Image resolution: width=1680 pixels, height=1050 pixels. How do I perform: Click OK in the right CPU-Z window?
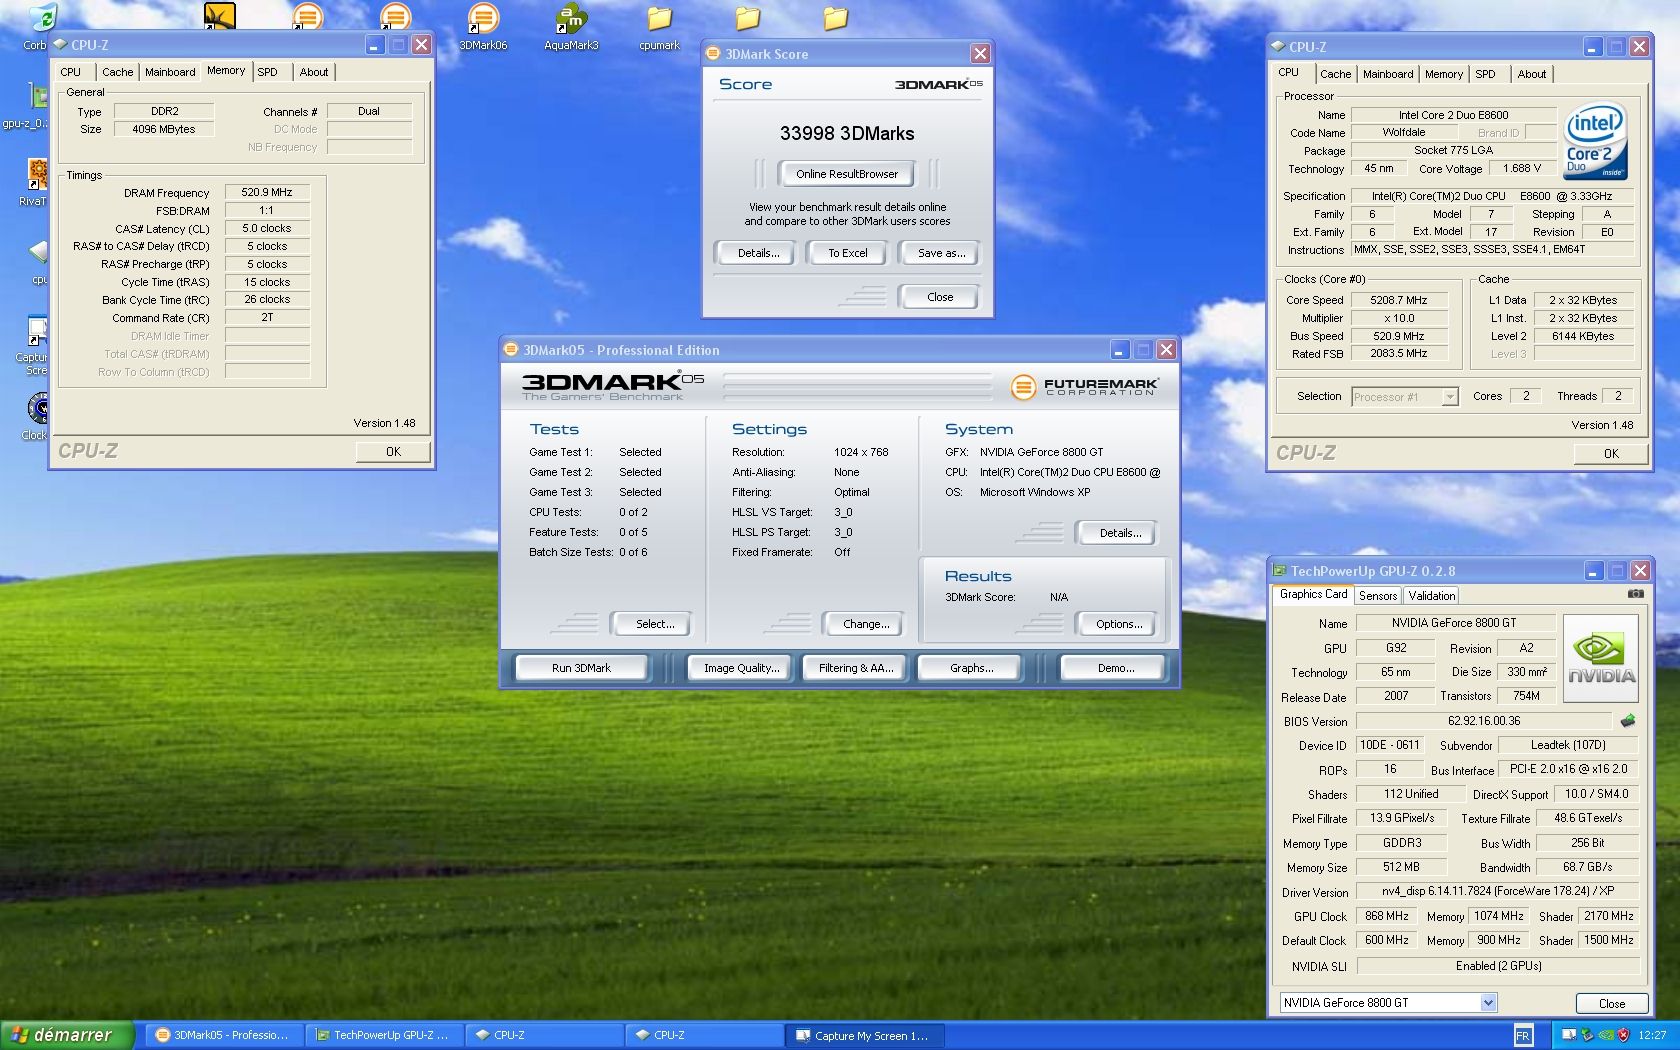(x=1610, y=454)
